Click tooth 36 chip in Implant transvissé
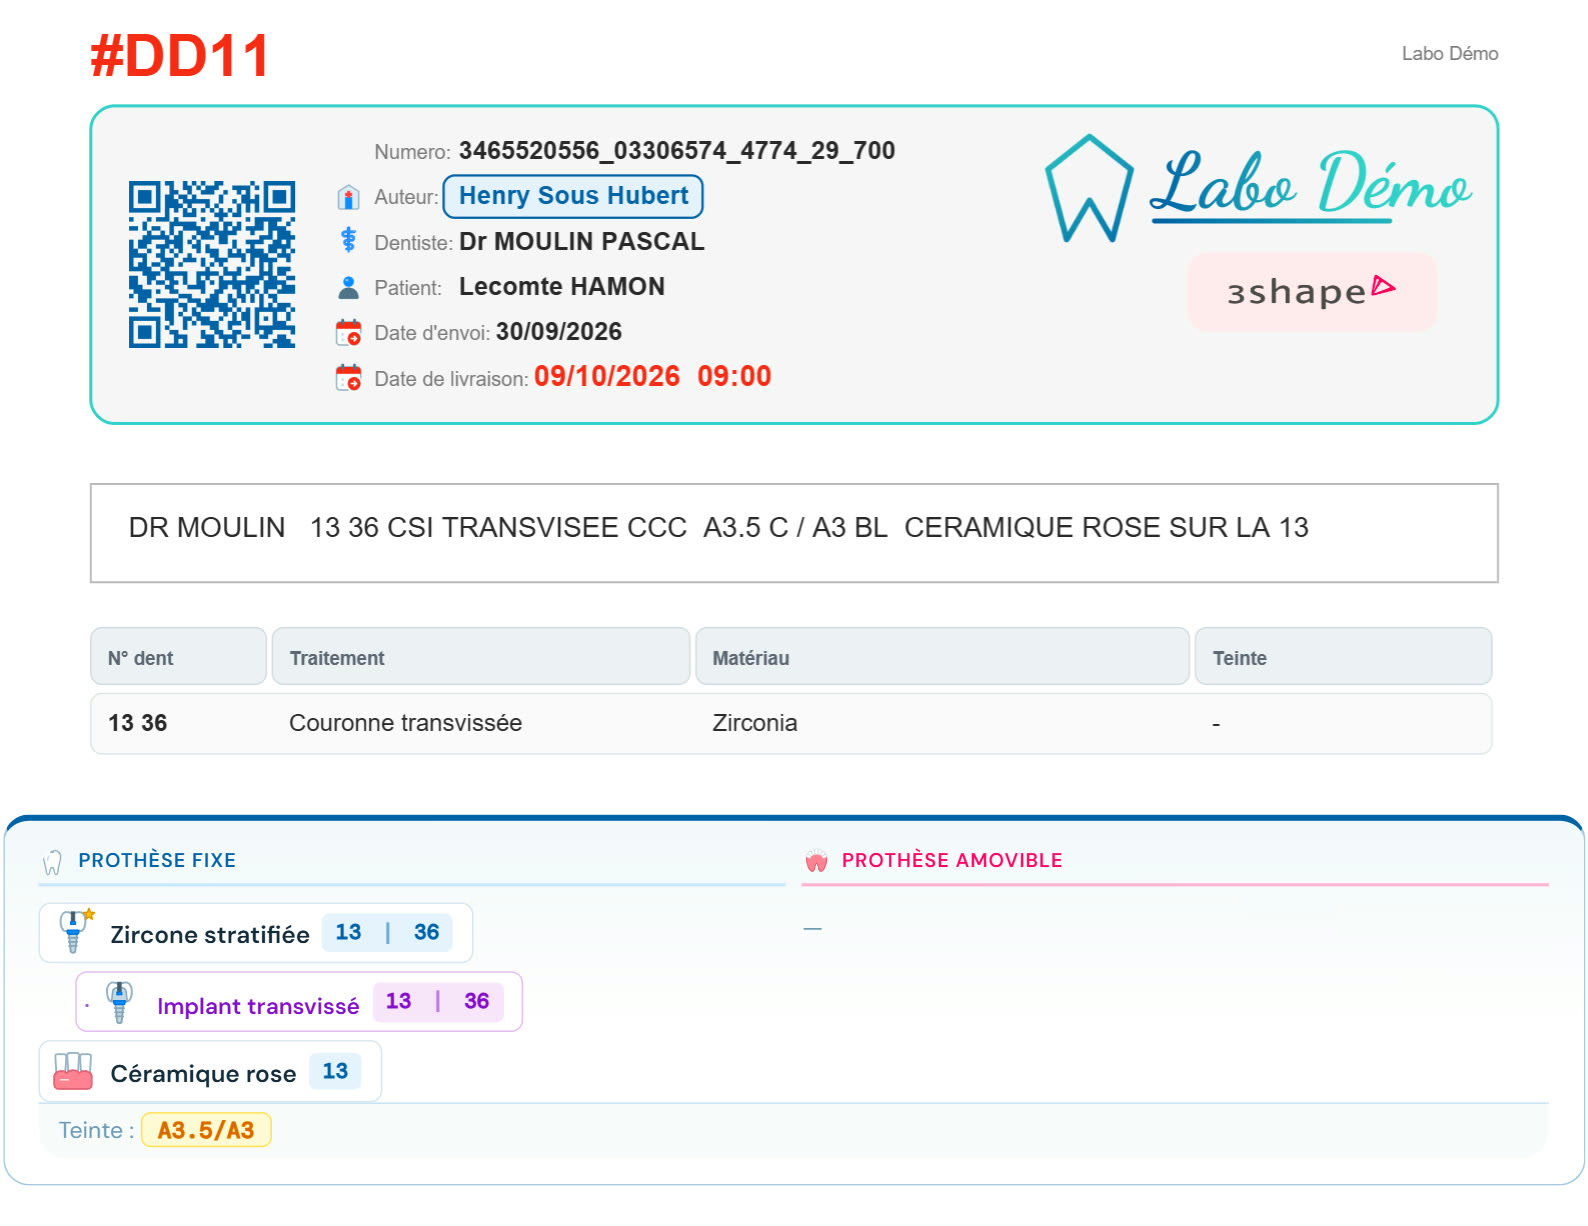 click(477, 1001)
